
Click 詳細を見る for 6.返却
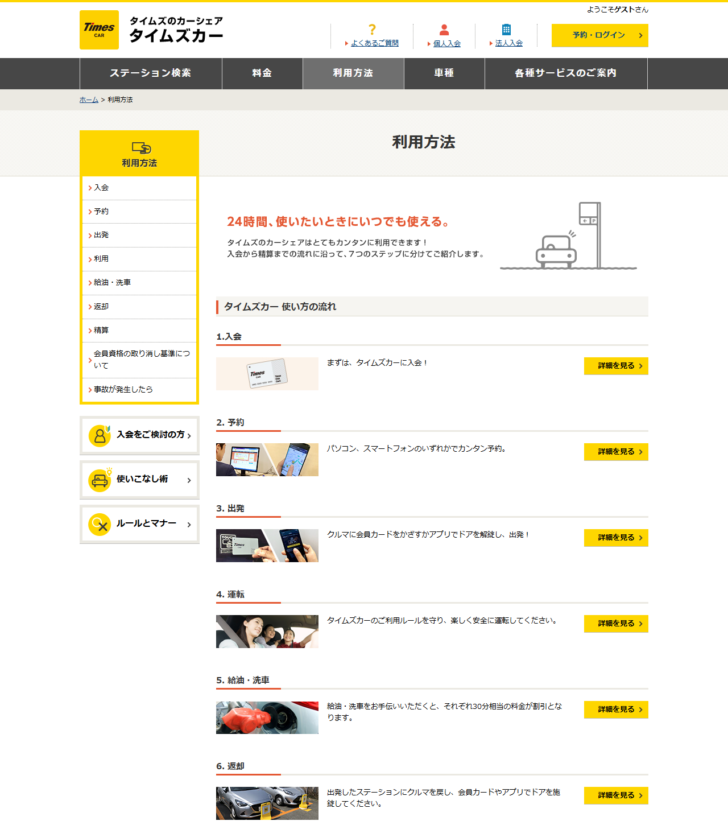pos(616,795)
